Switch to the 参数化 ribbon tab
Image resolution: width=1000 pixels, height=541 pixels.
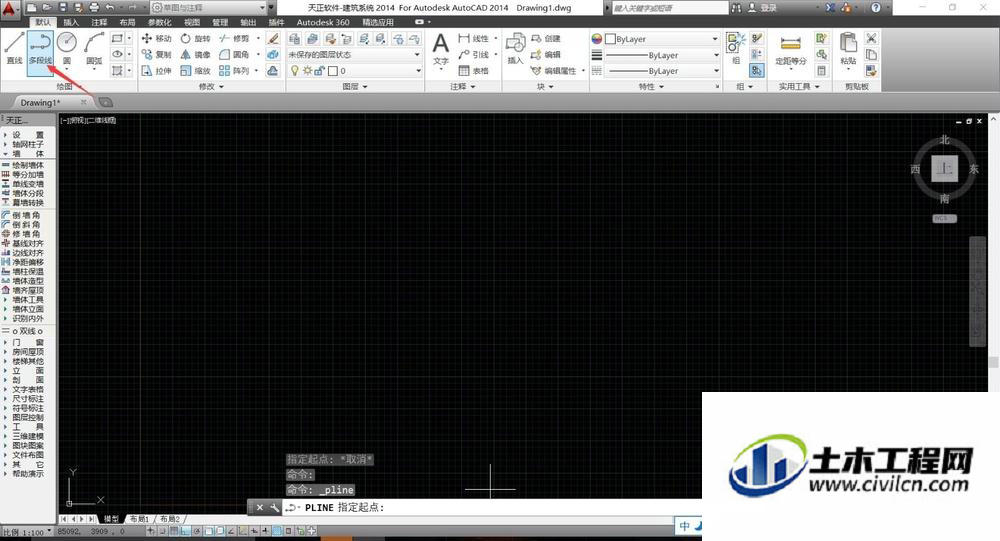coord(159,22)
